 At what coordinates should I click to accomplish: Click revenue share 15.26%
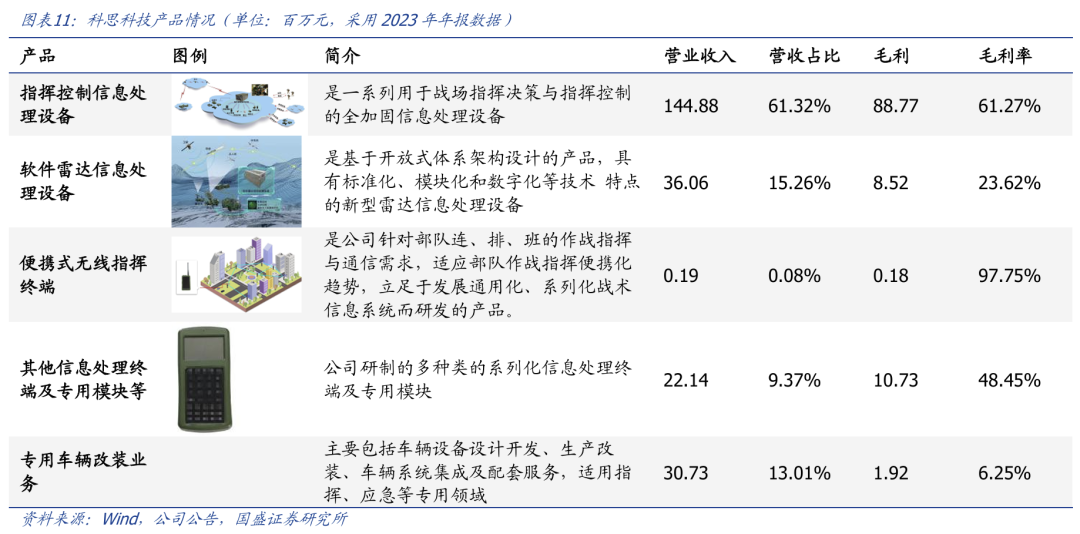point(799,183)
